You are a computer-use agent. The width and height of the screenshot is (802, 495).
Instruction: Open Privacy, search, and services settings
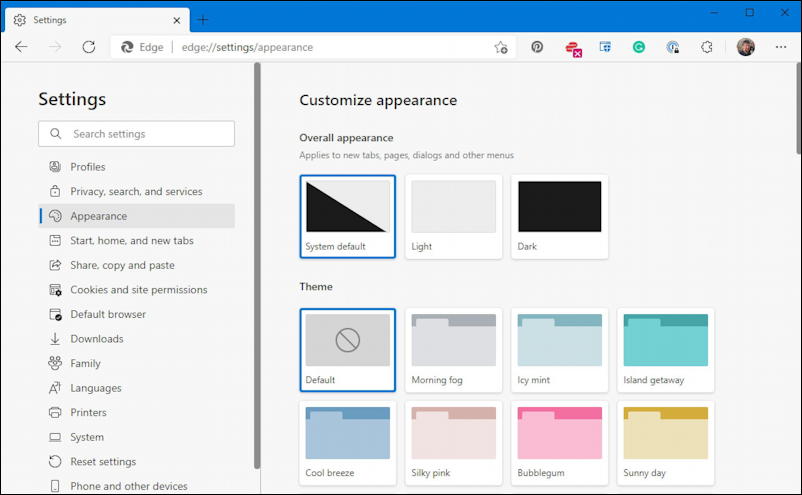tap(136, 191)
